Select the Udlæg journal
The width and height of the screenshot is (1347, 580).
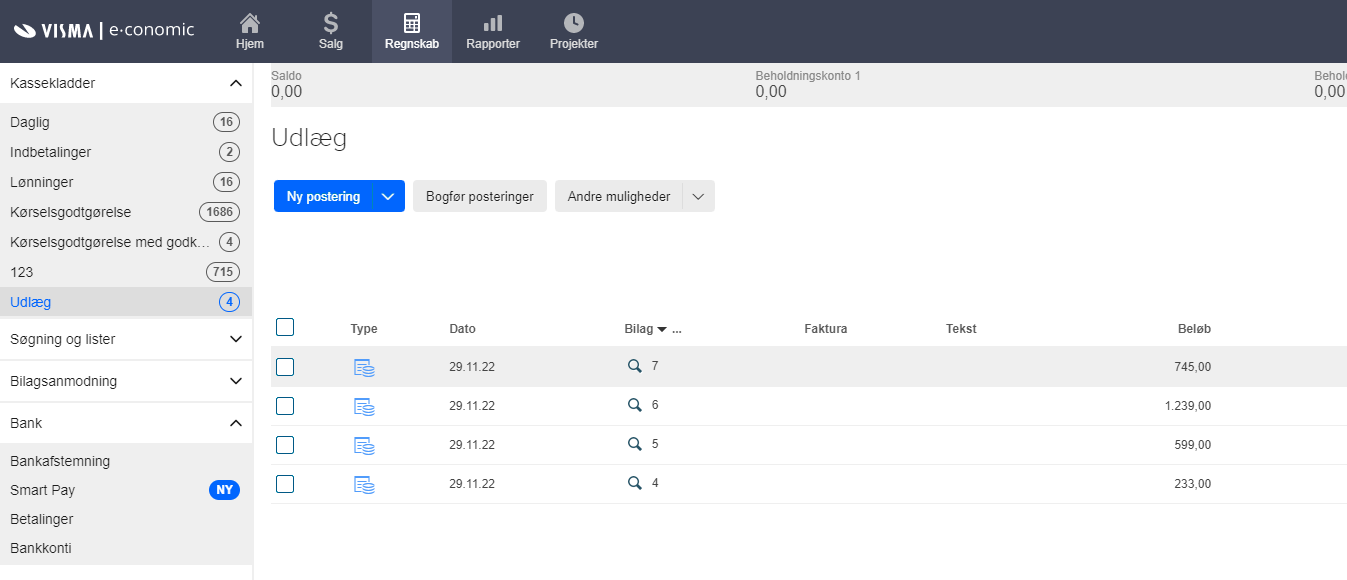coord(126,302)
